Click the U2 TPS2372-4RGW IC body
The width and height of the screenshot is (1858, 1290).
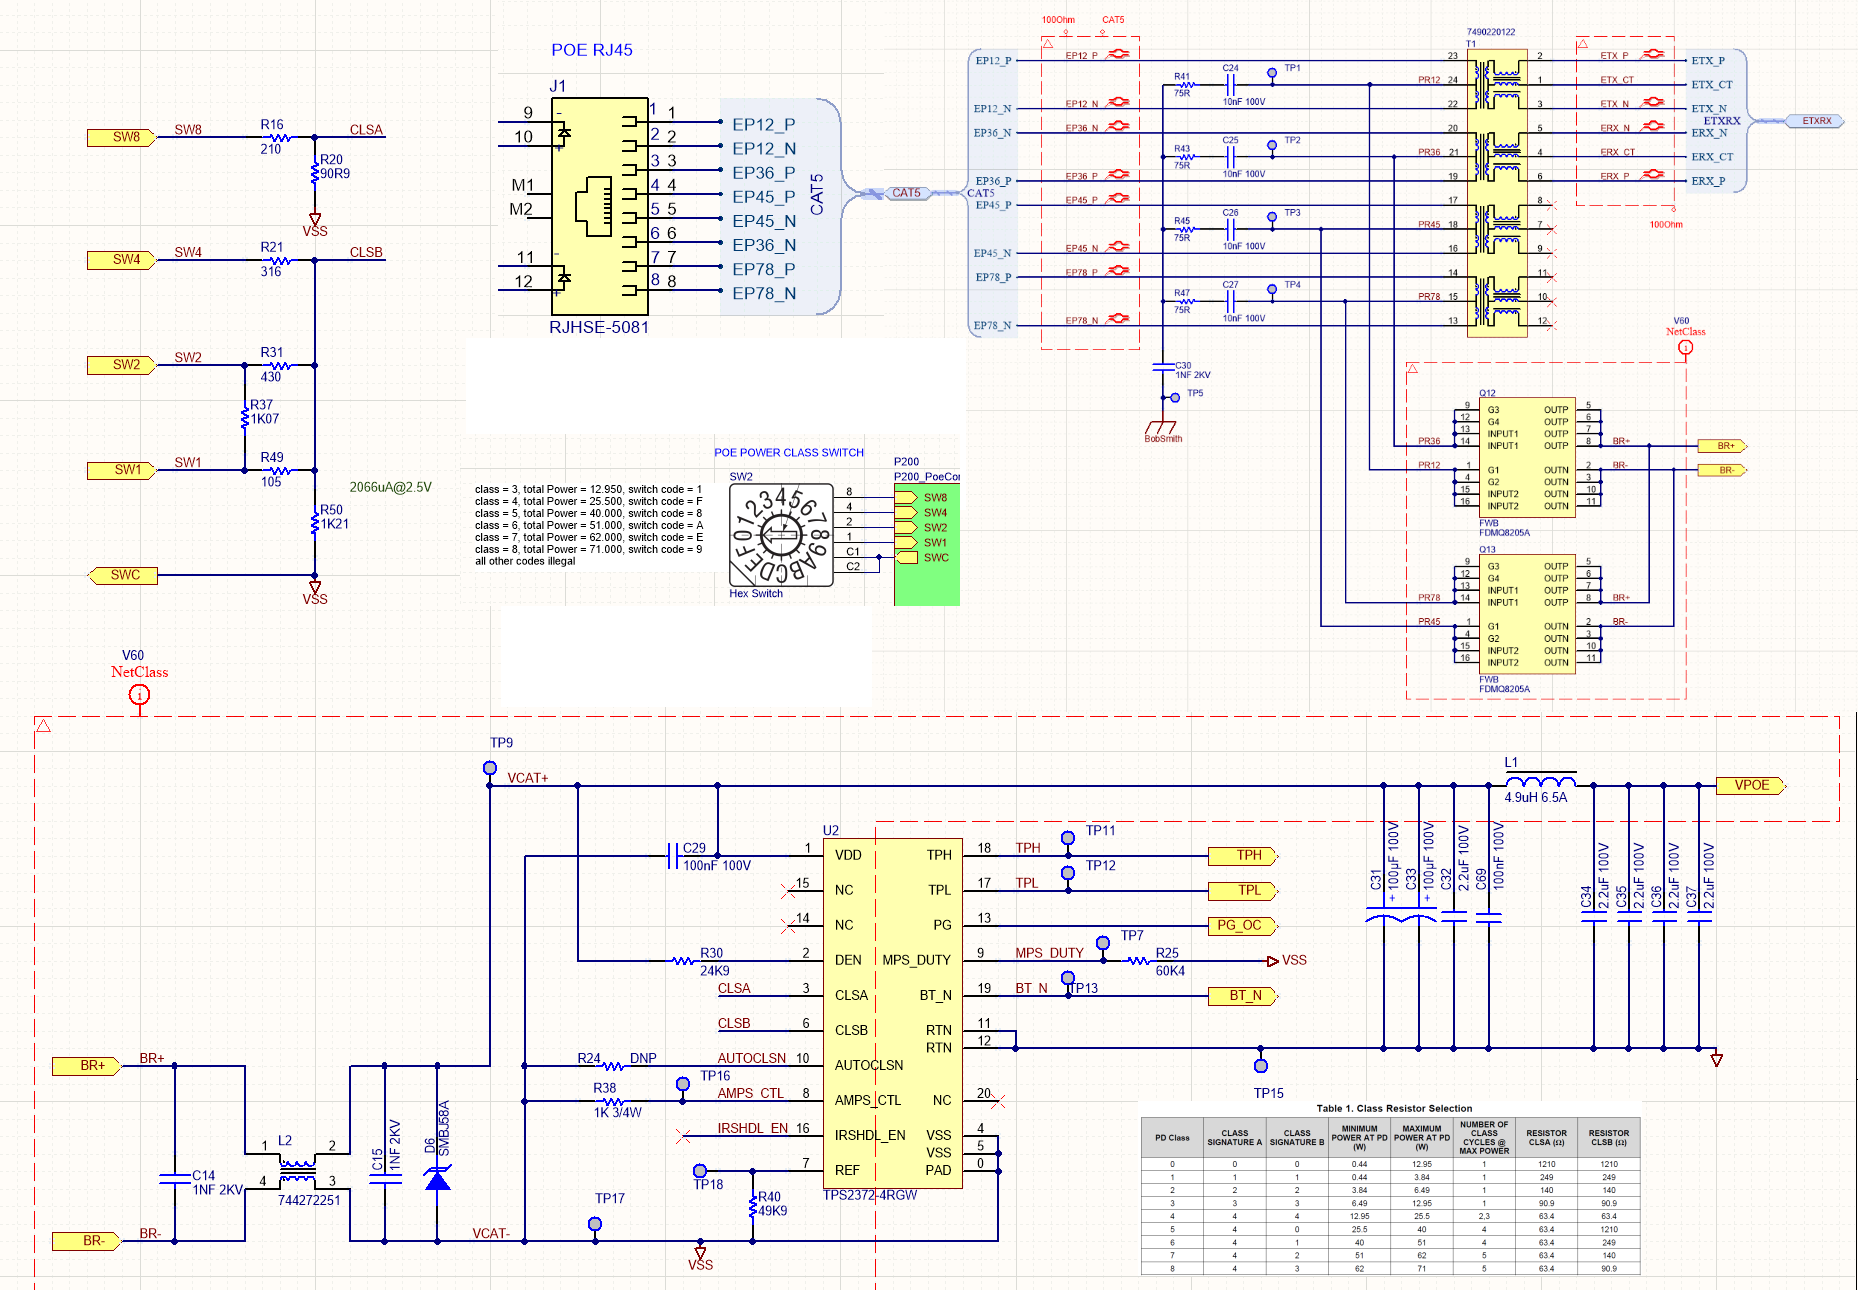(x=892, y=1013)
